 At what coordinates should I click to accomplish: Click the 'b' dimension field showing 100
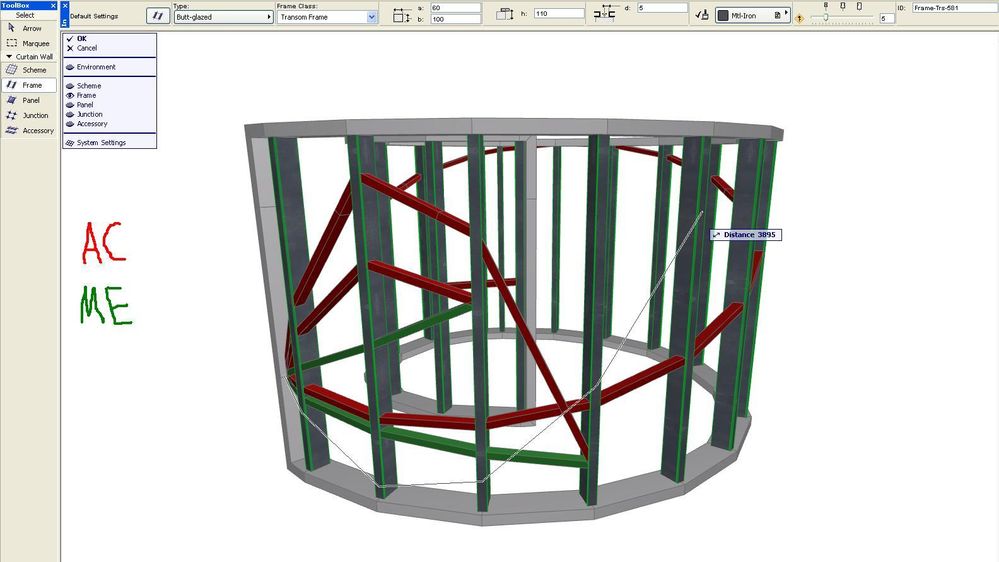coord(456,19)
